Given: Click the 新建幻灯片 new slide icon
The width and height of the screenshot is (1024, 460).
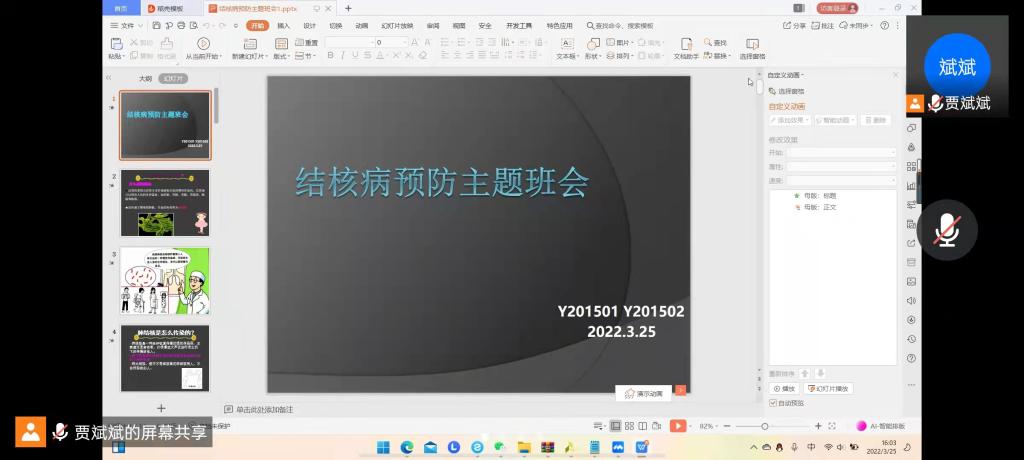Looking at the screenshot, I should point(248,43).
